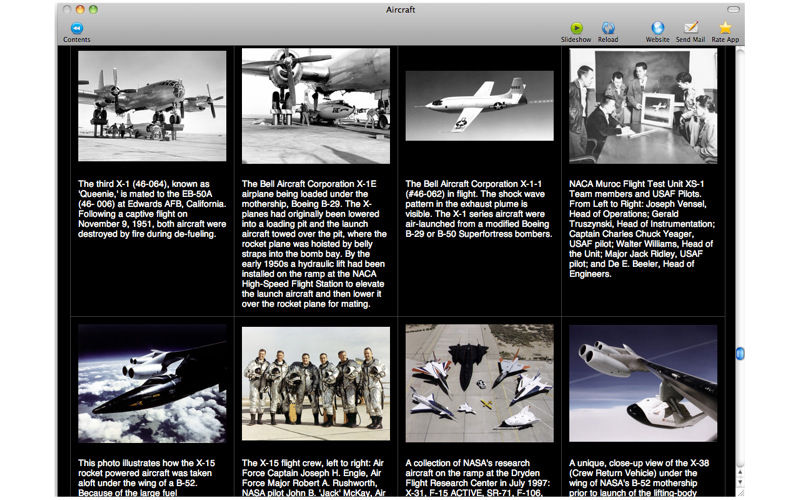Image resolution: width=800 pixels, height=500 pixels.
Task: Open the NACA Muroc Flight Test Unit team photo
Action: [643, 106]
